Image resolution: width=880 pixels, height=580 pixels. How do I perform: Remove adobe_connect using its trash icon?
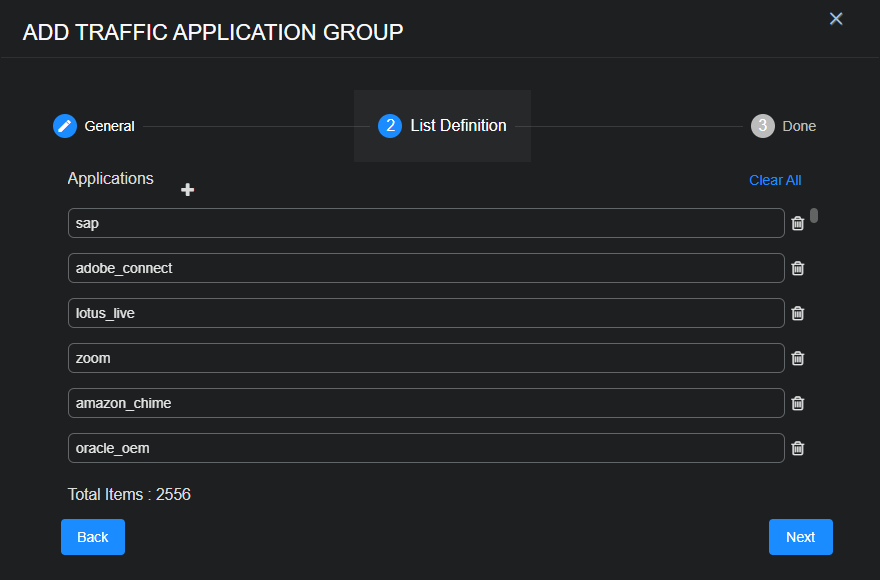tap(797, 268)
